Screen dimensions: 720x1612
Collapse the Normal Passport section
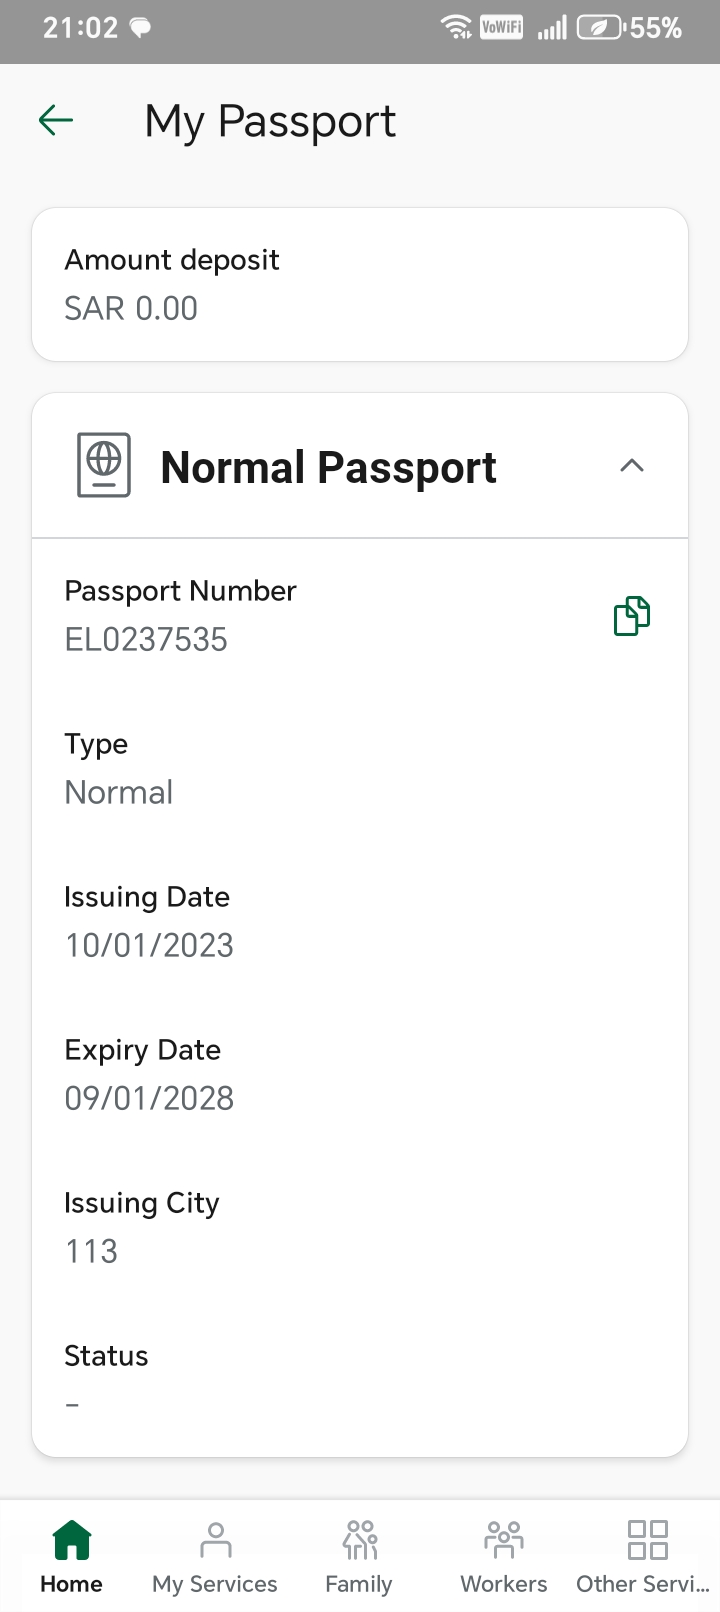pos(631,466)
